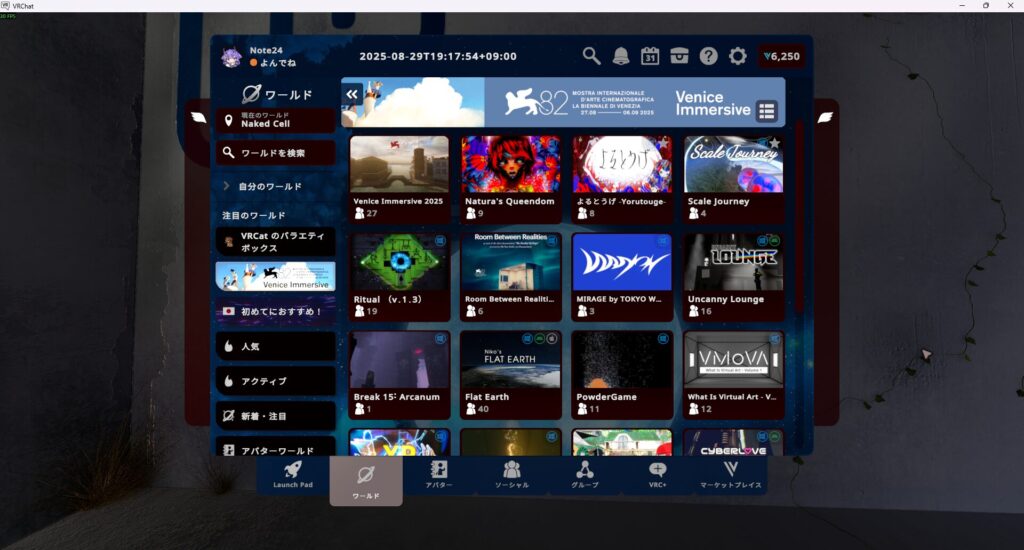Select Venice Immersive sidebar banner

[276, 276]
